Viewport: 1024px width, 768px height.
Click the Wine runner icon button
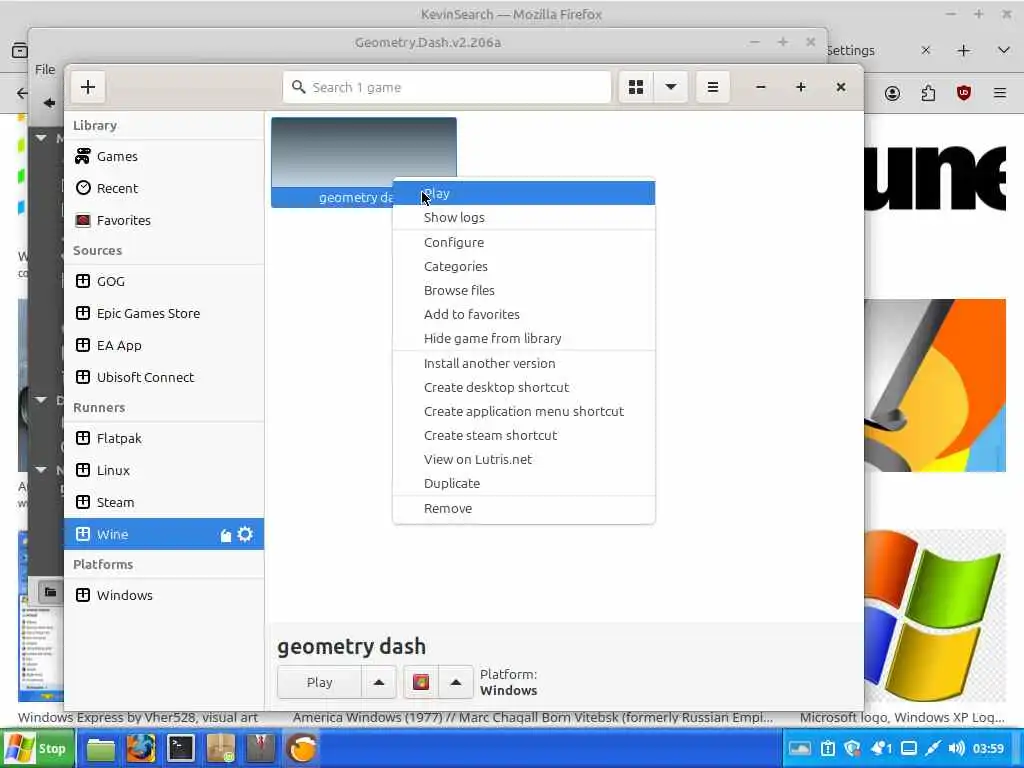coord(421,682)
